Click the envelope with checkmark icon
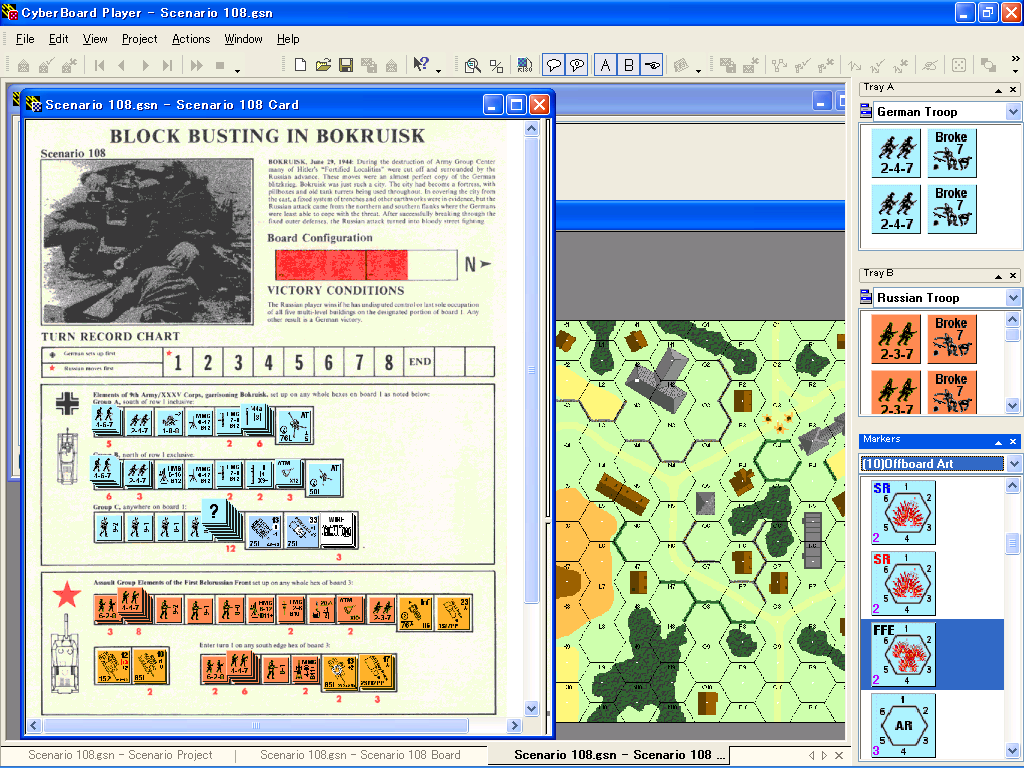This screenshot has height=768, width=1024. (46, 65)
